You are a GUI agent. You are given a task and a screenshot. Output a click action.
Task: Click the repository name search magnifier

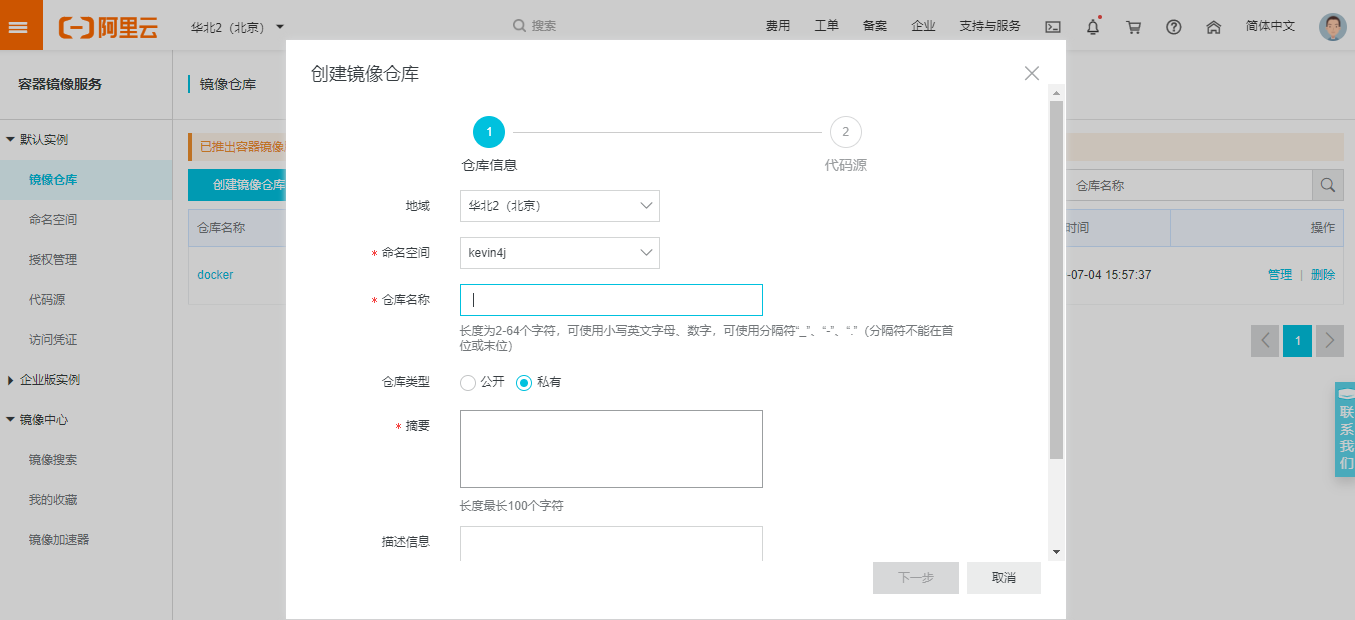(1328, 184)
